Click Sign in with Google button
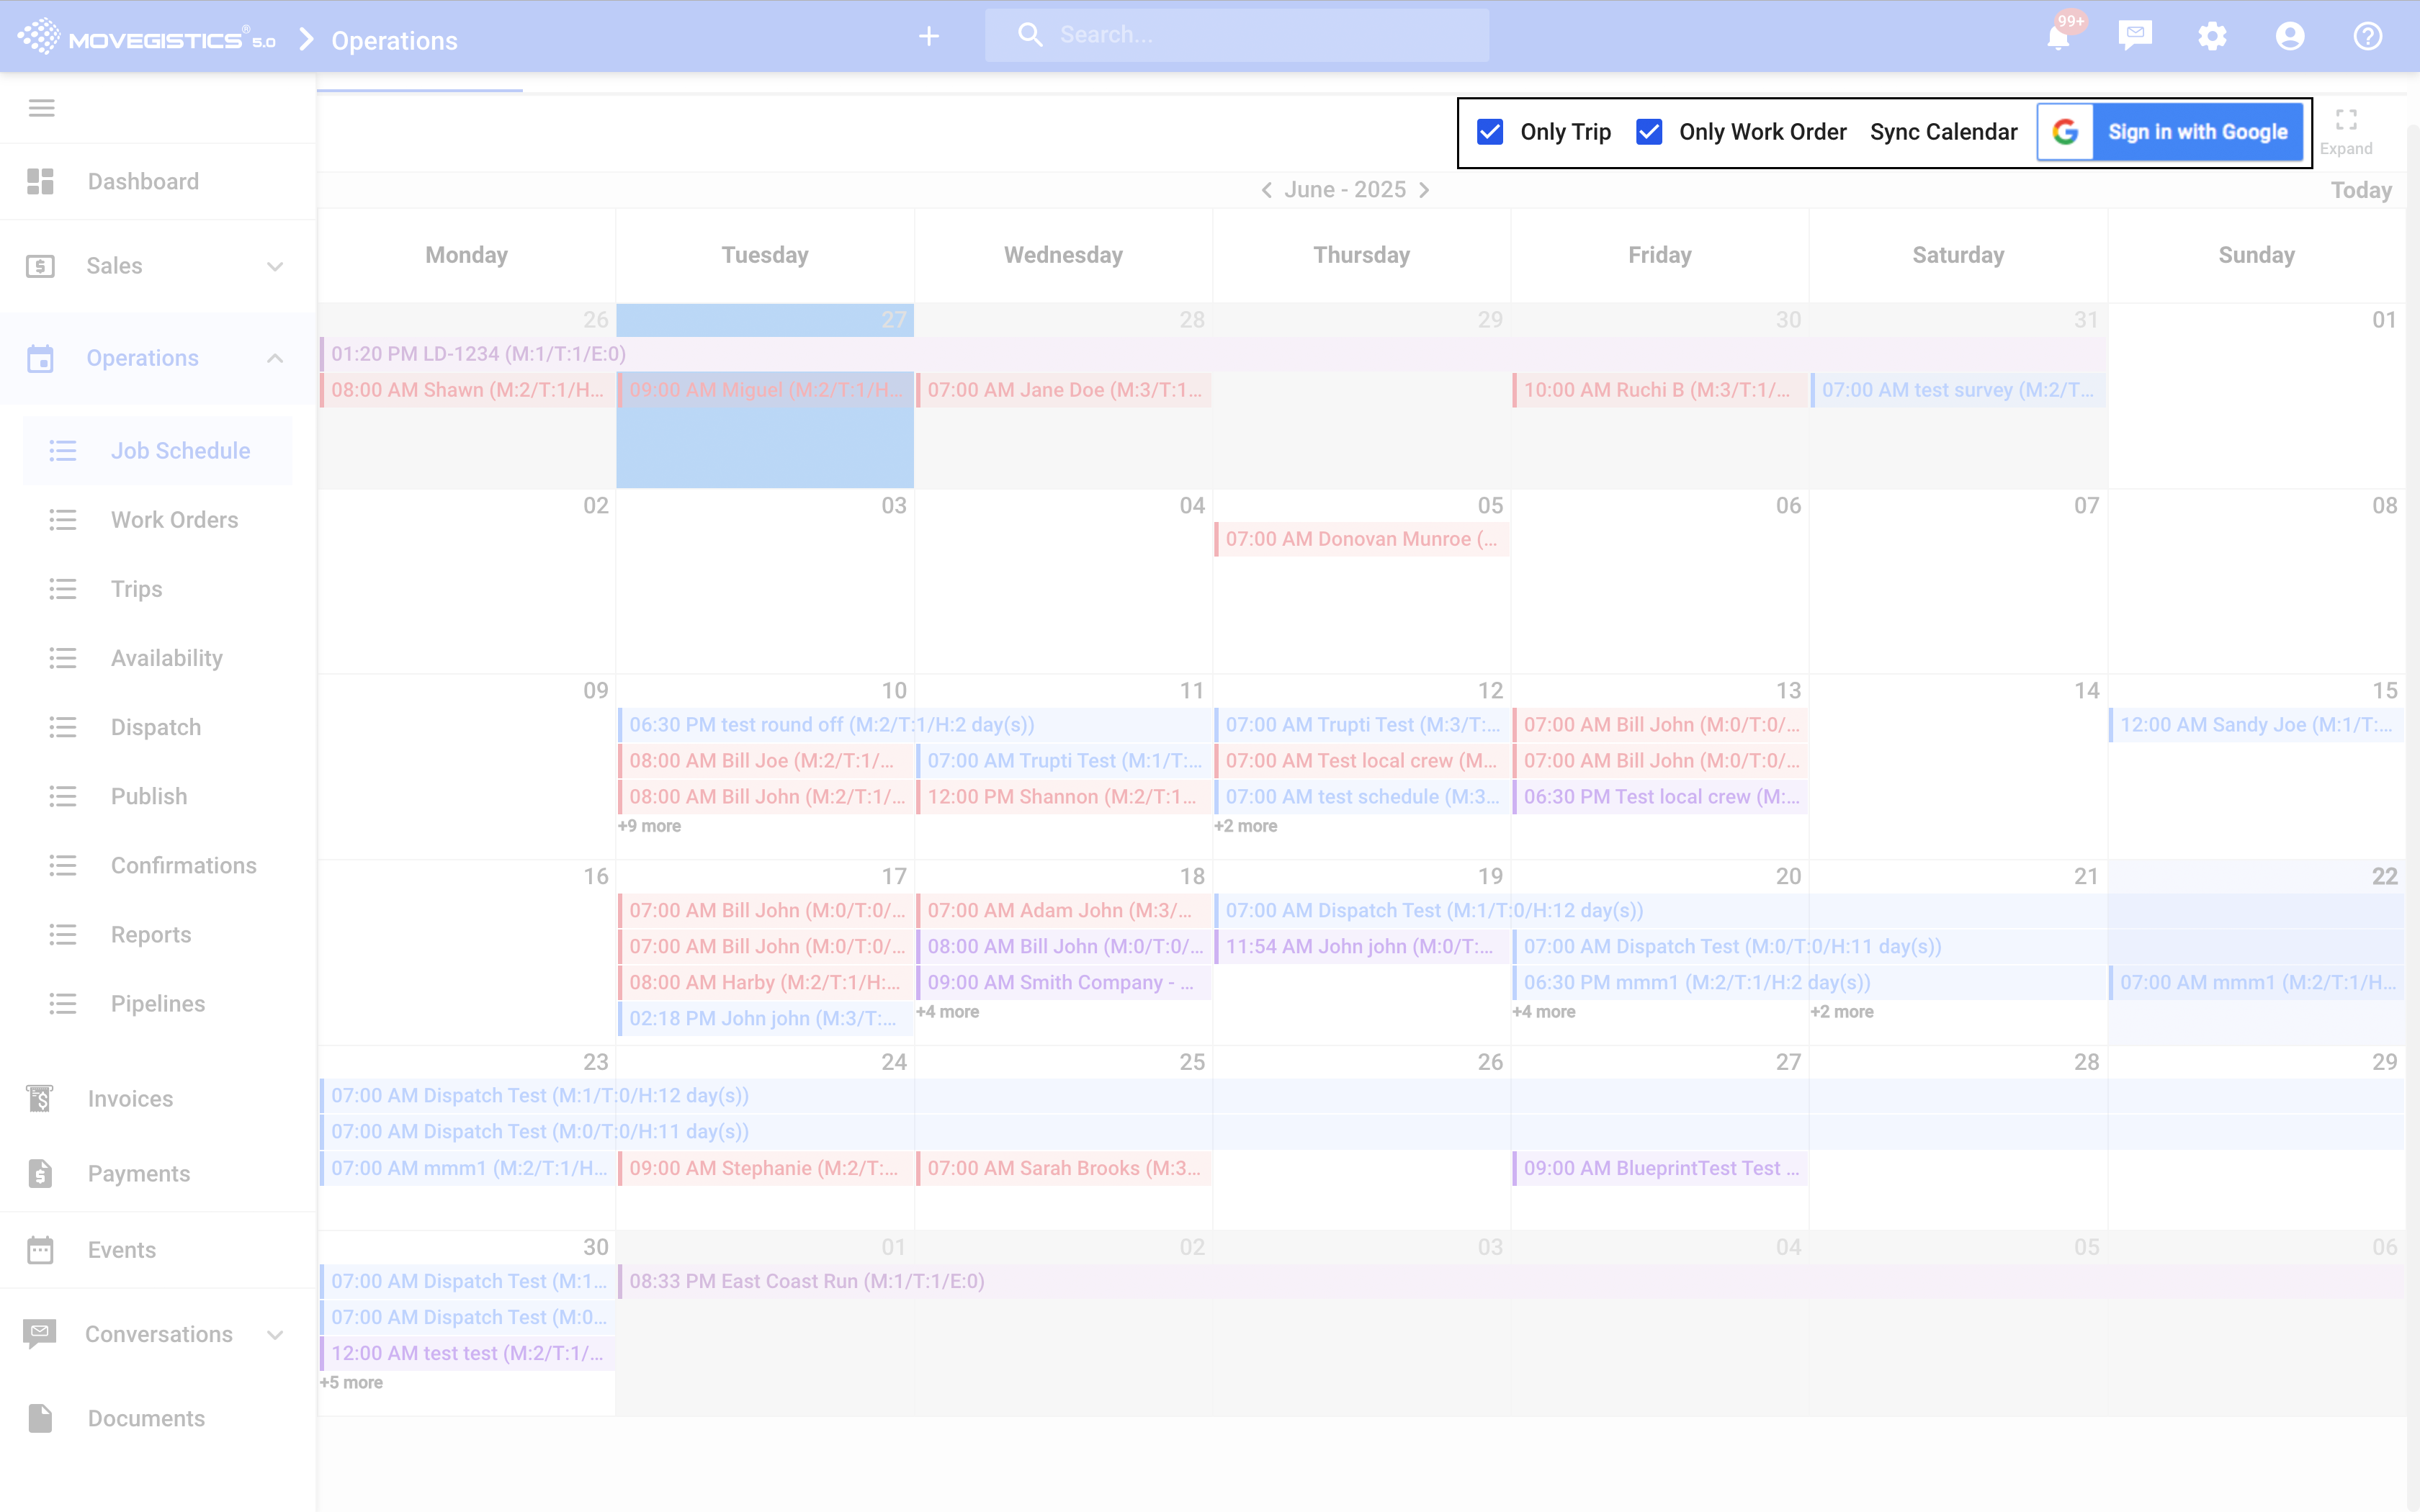The image size is (2420, 1512). point(2170,132)
